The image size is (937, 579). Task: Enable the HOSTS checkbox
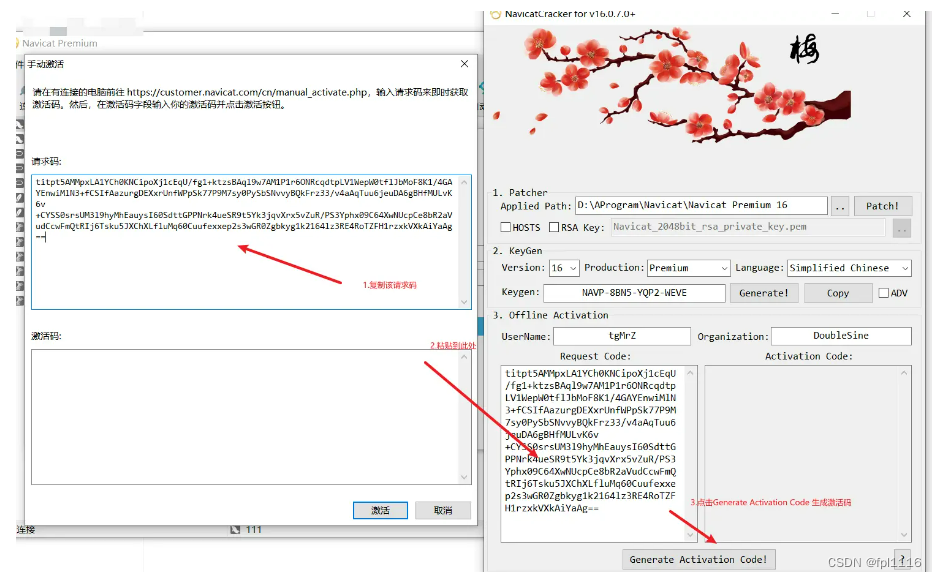pyautogui.click(x=506, y=227)
